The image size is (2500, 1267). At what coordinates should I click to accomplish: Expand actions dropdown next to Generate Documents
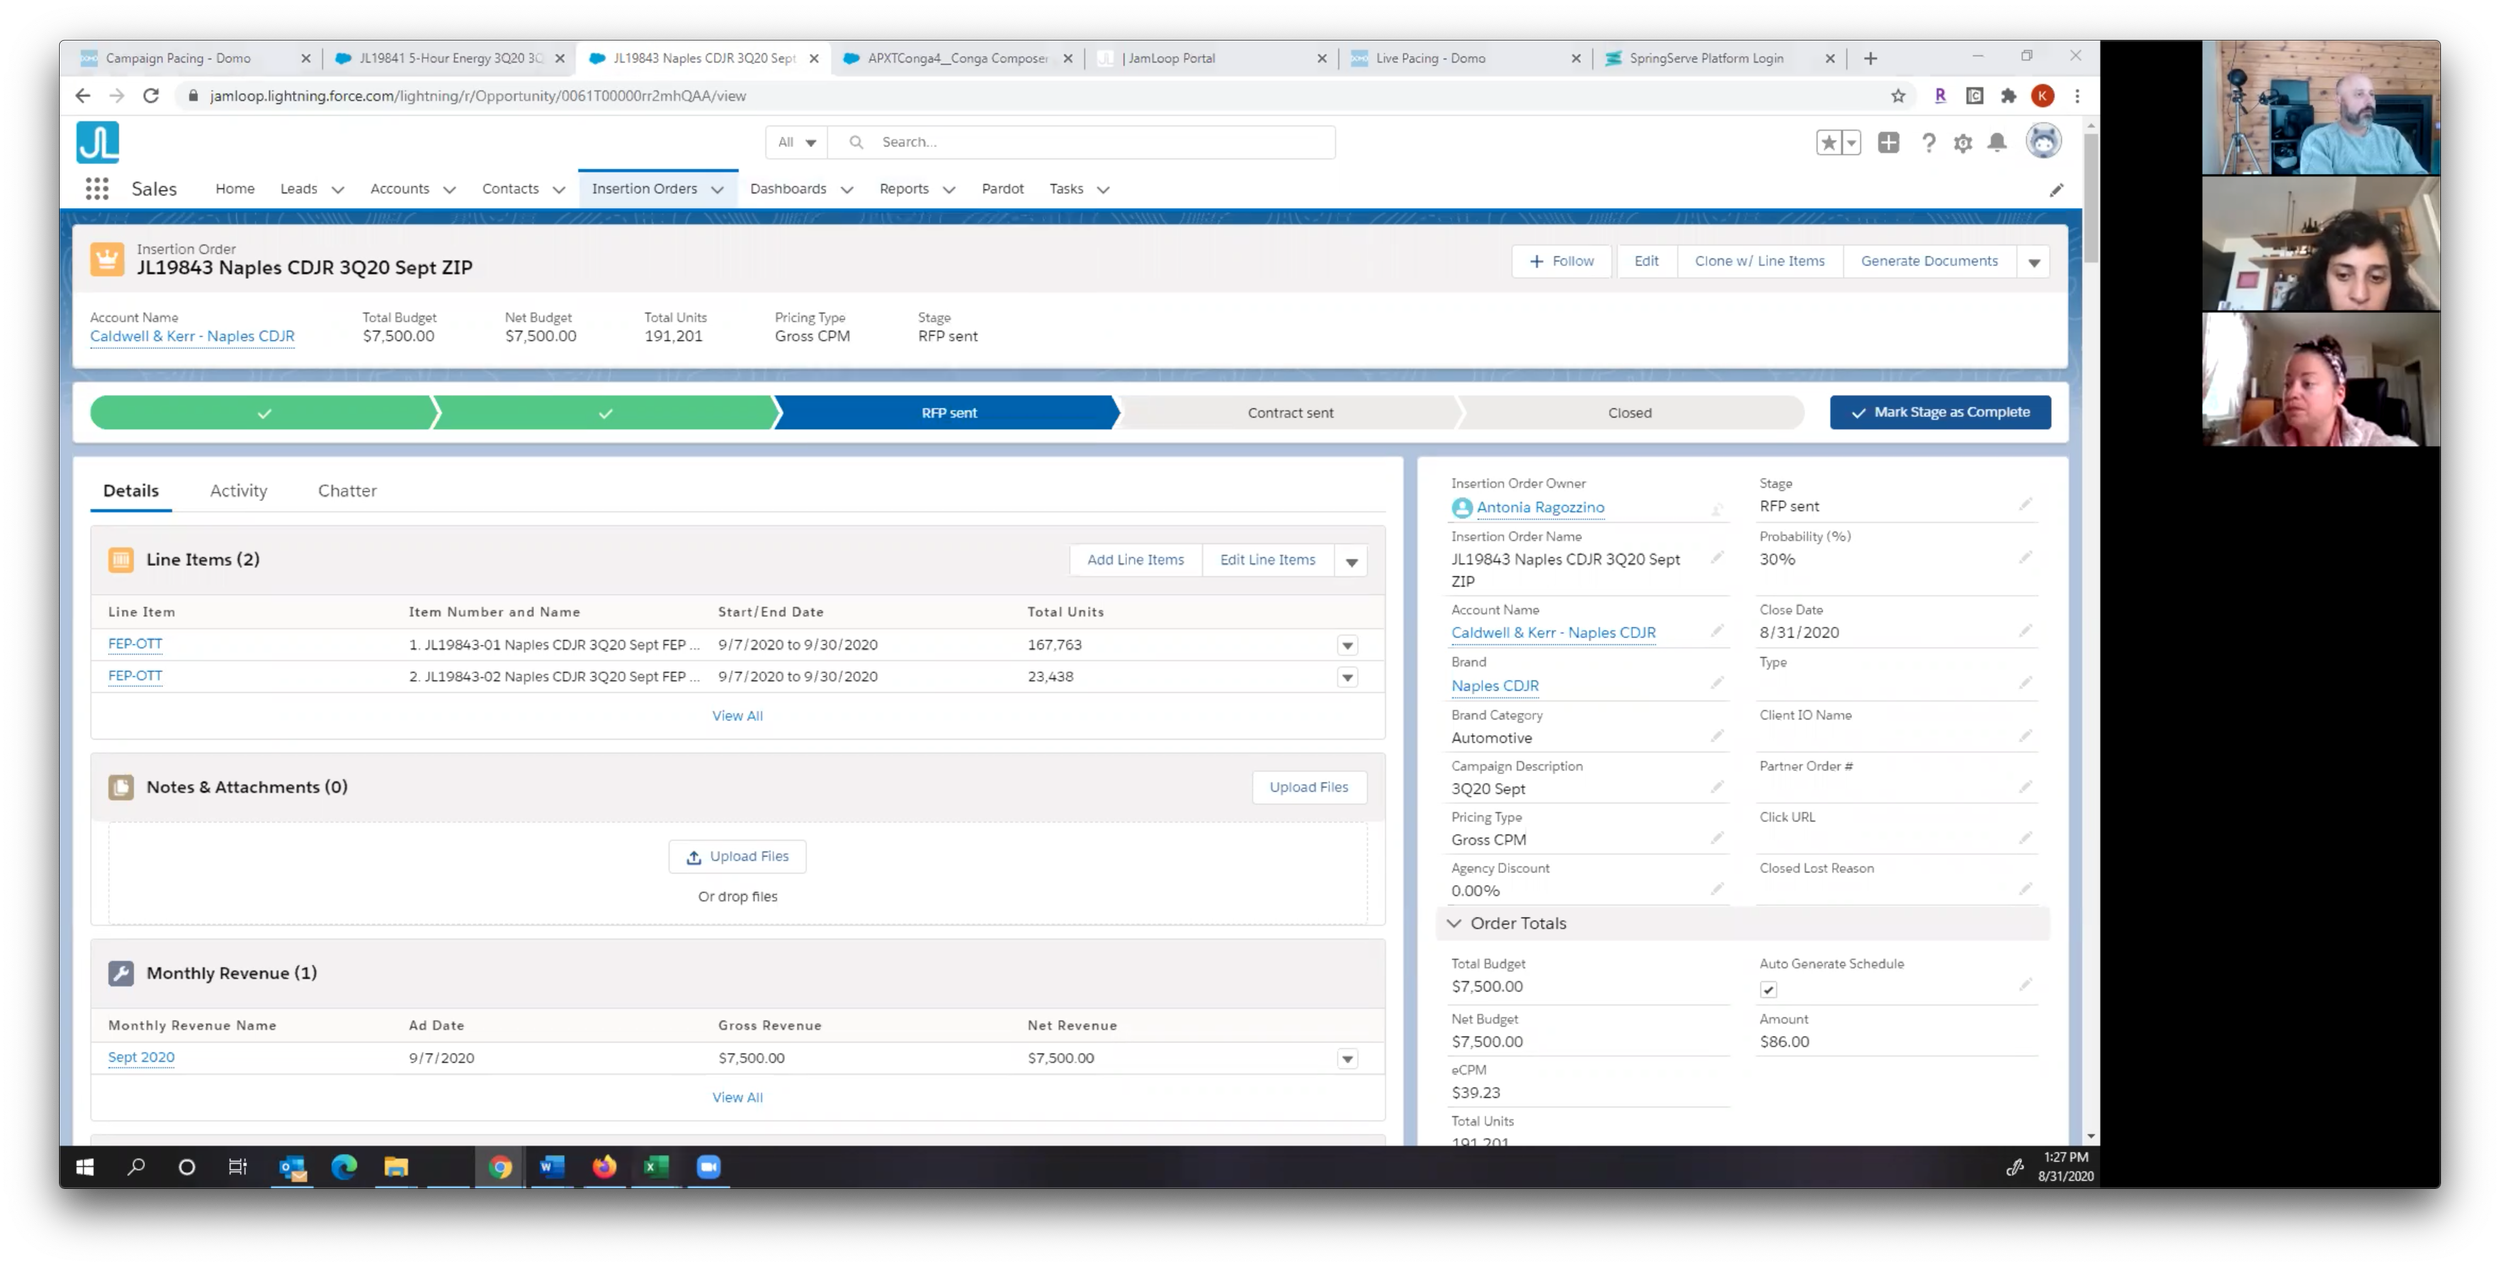[2034, 262]
